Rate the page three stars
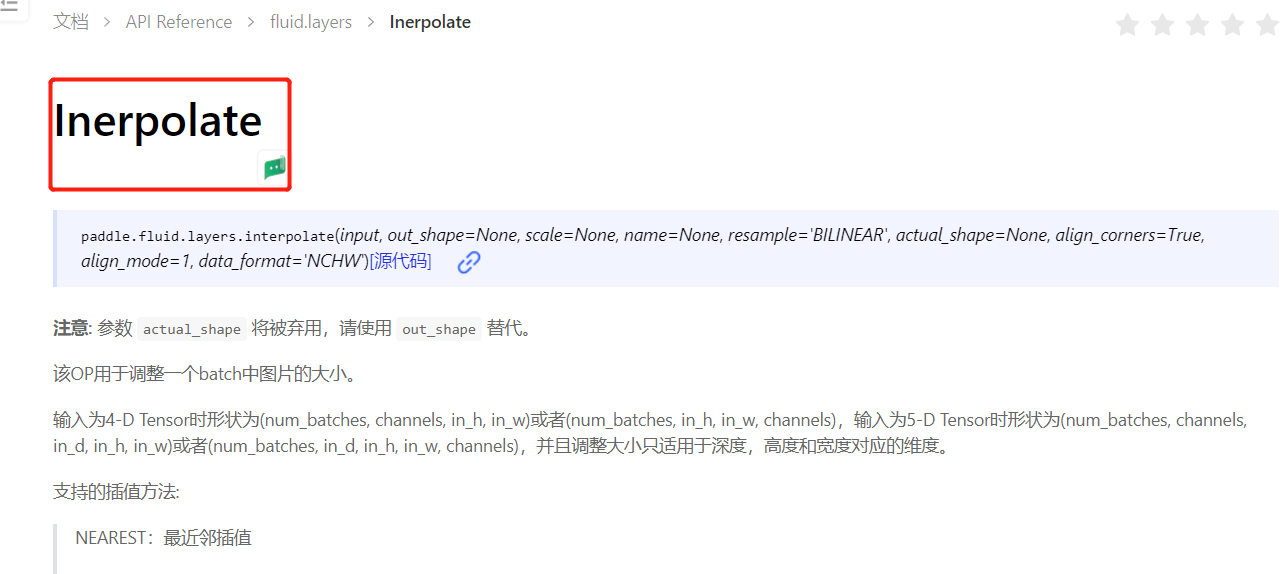The height and width of the screenshot is (574, 1287). coord(1197,25)
